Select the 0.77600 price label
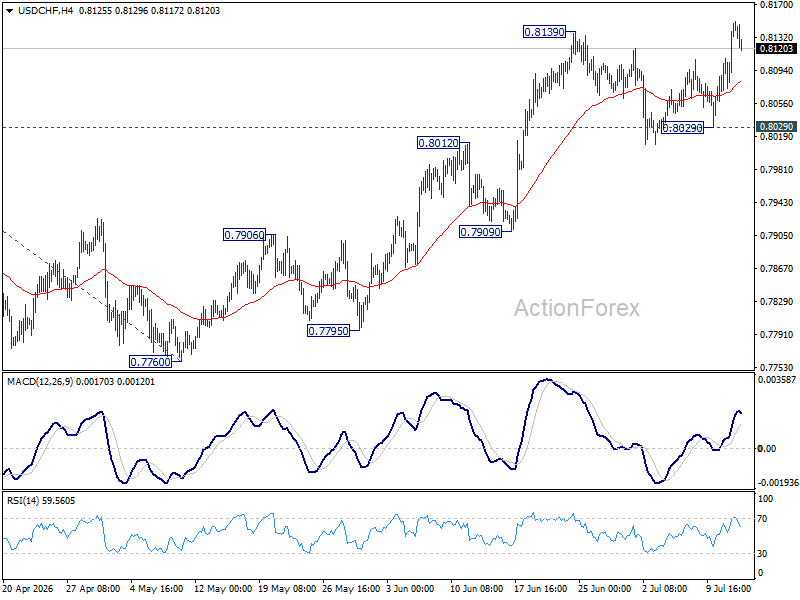Image resolution: width=800 pixels, height=600 pixels. click(151, 362)
